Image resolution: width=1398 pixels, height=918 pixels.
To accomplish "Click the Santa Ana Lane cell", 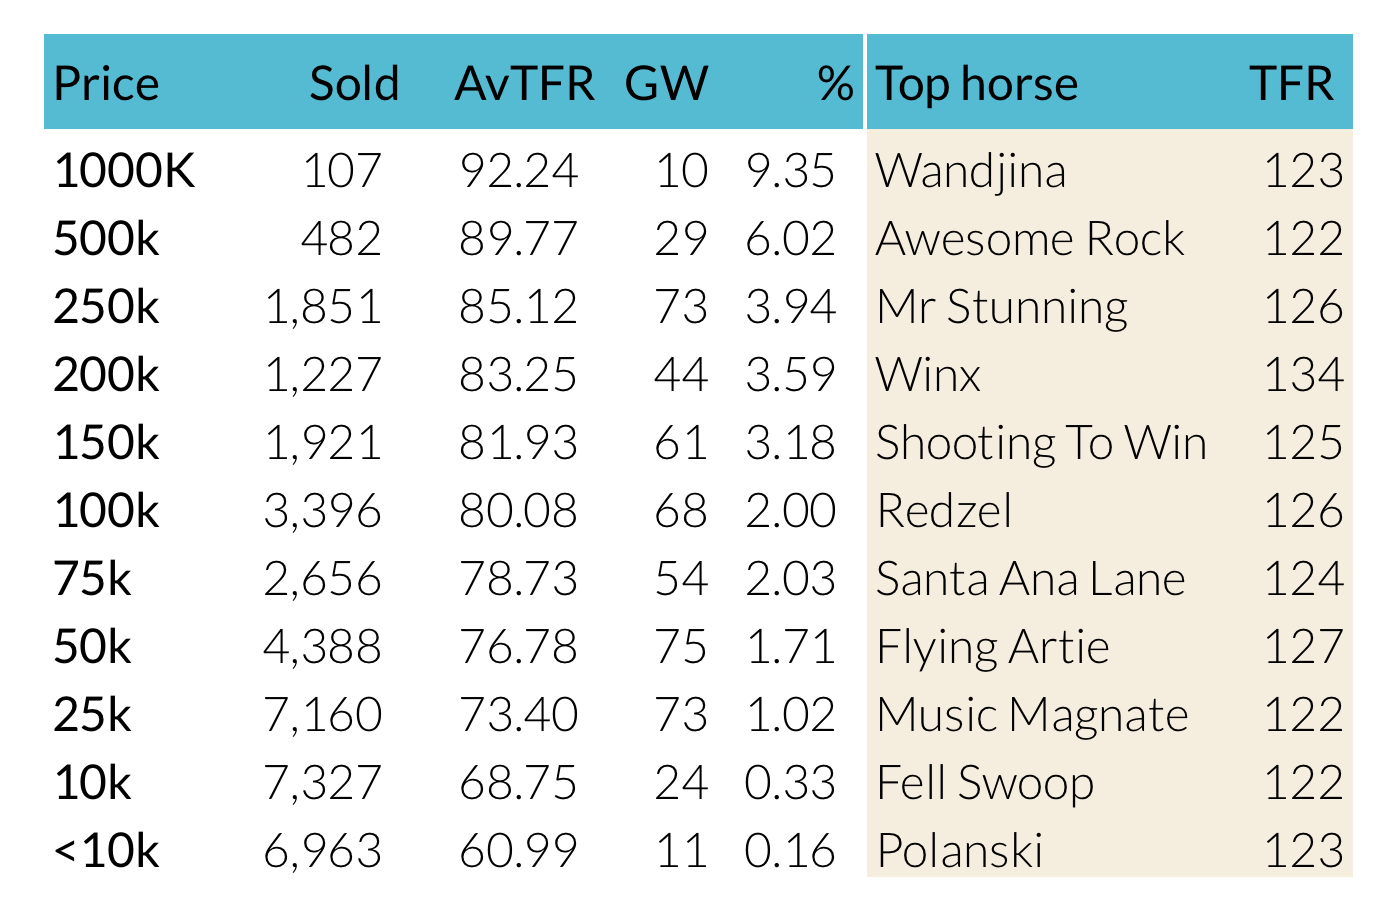I will pos(1031,580).
